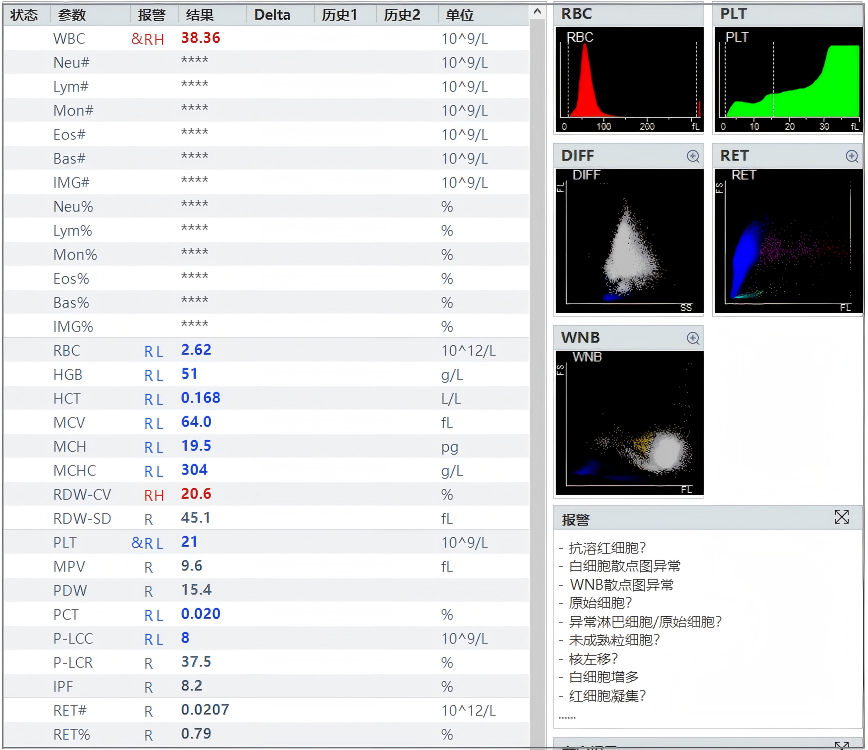Click the 白细胞散点图异常 alarm message
The image size is (868, 750).
[x=624, y=566]
